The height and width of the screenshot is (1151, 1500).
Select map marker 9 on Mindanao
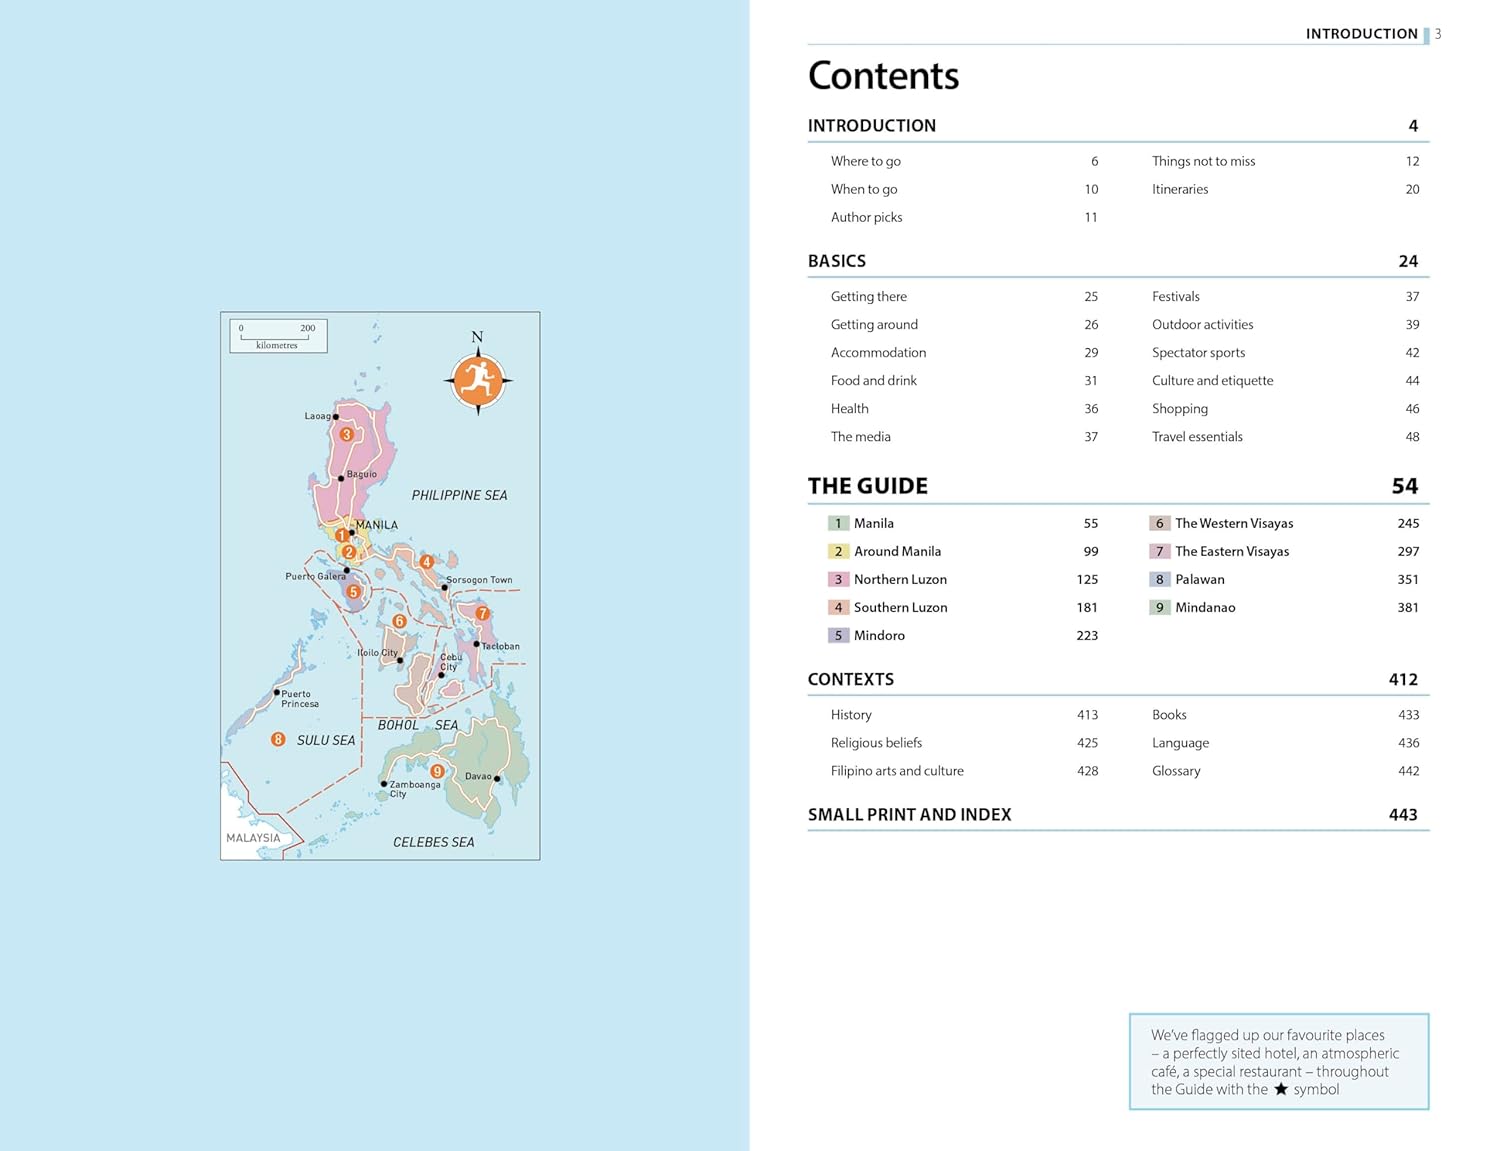coord(437,771)
